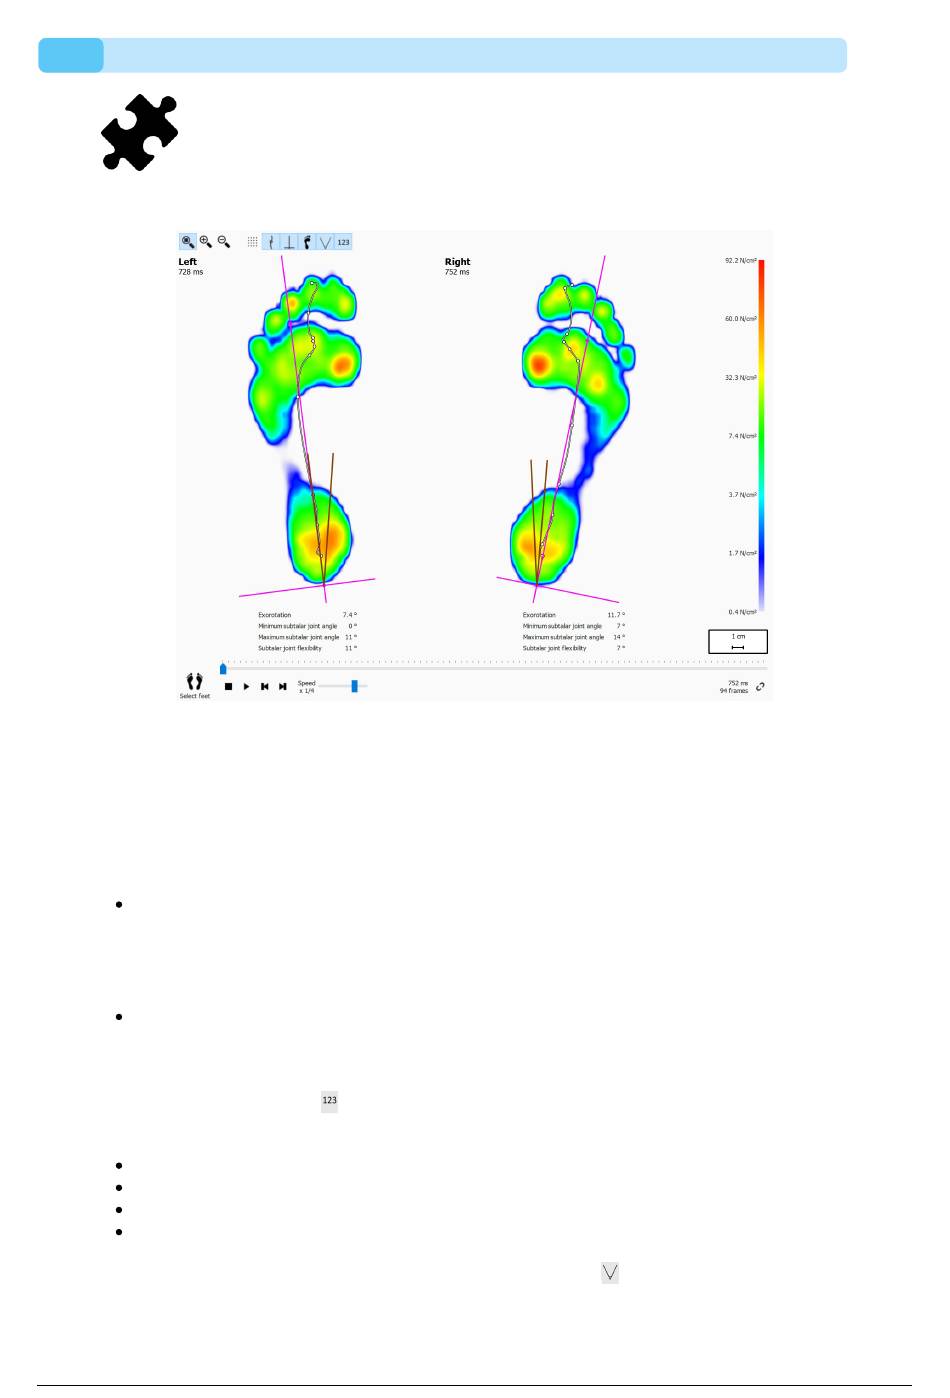
Task: Click the inline 123 icon in text
Action: pos(330,1101)
